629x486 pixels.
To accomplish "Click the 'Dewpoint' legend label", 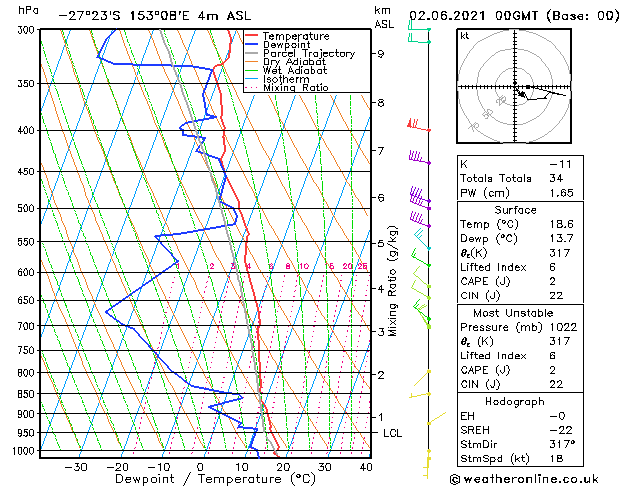I will coord(286,45).
